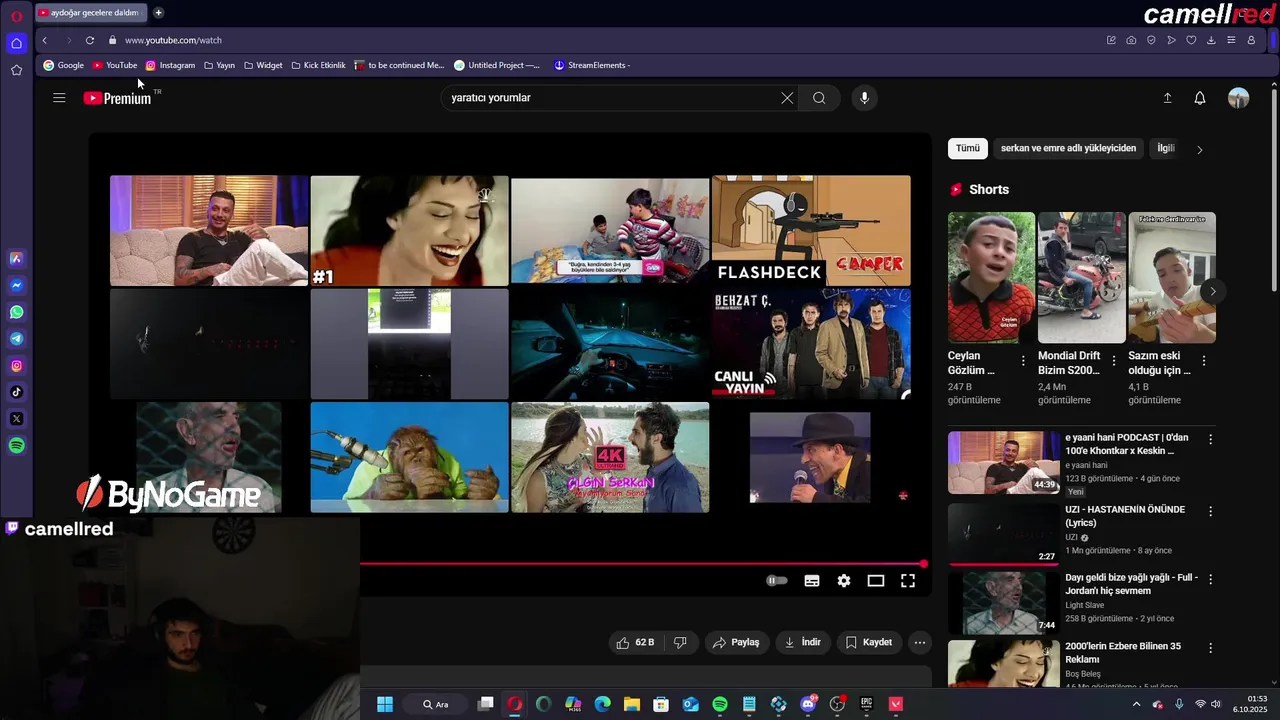Screen dimensions: 1280x720
Task: Toggle subtitles/captions in player
Action: pos(812,581)
